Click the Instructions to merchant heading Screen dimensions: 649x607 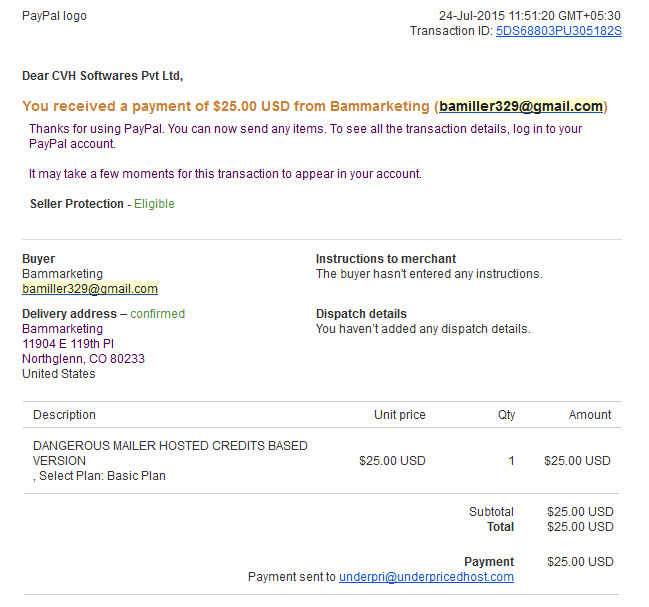[386, 259]
